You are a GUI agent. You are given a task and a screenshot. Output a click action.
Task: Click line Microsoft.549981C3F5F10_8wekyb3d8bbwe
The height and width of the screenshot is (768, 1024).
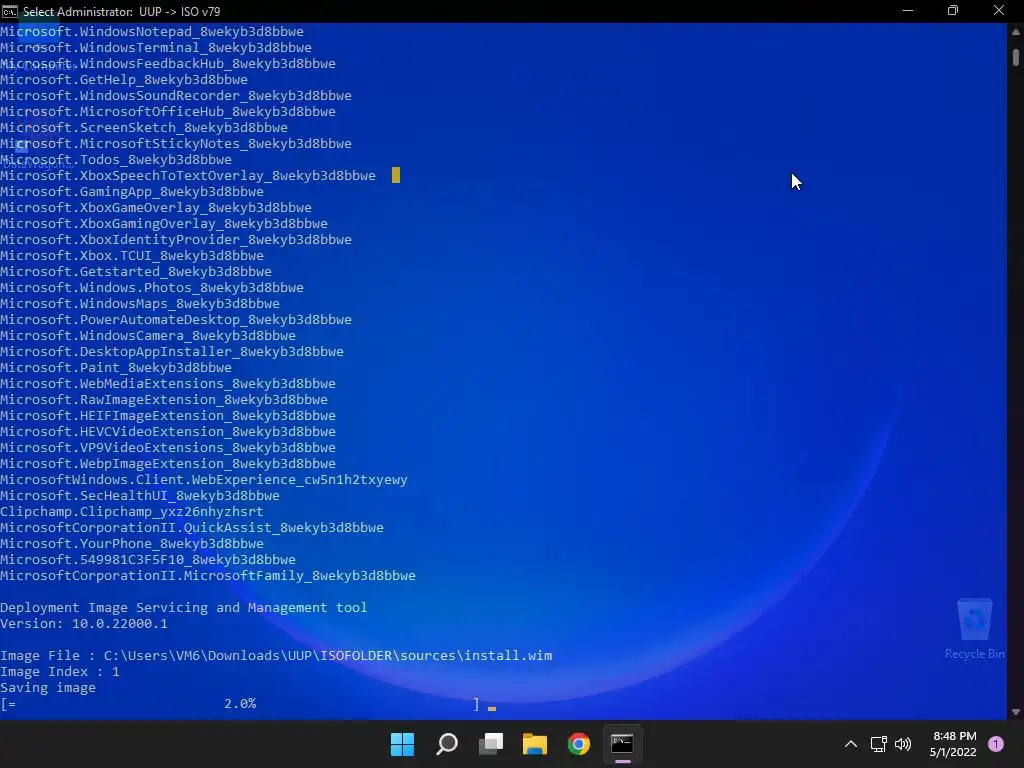click(148, 560)
